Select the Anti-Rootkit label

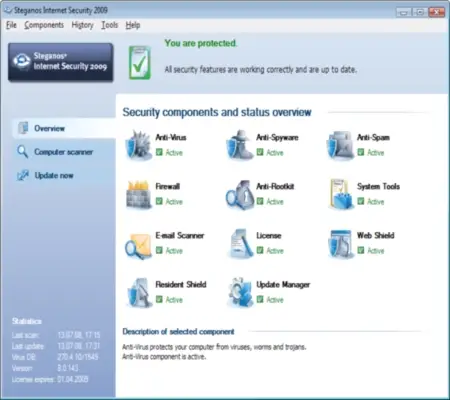pyautogui.click(x=275, y=186)
